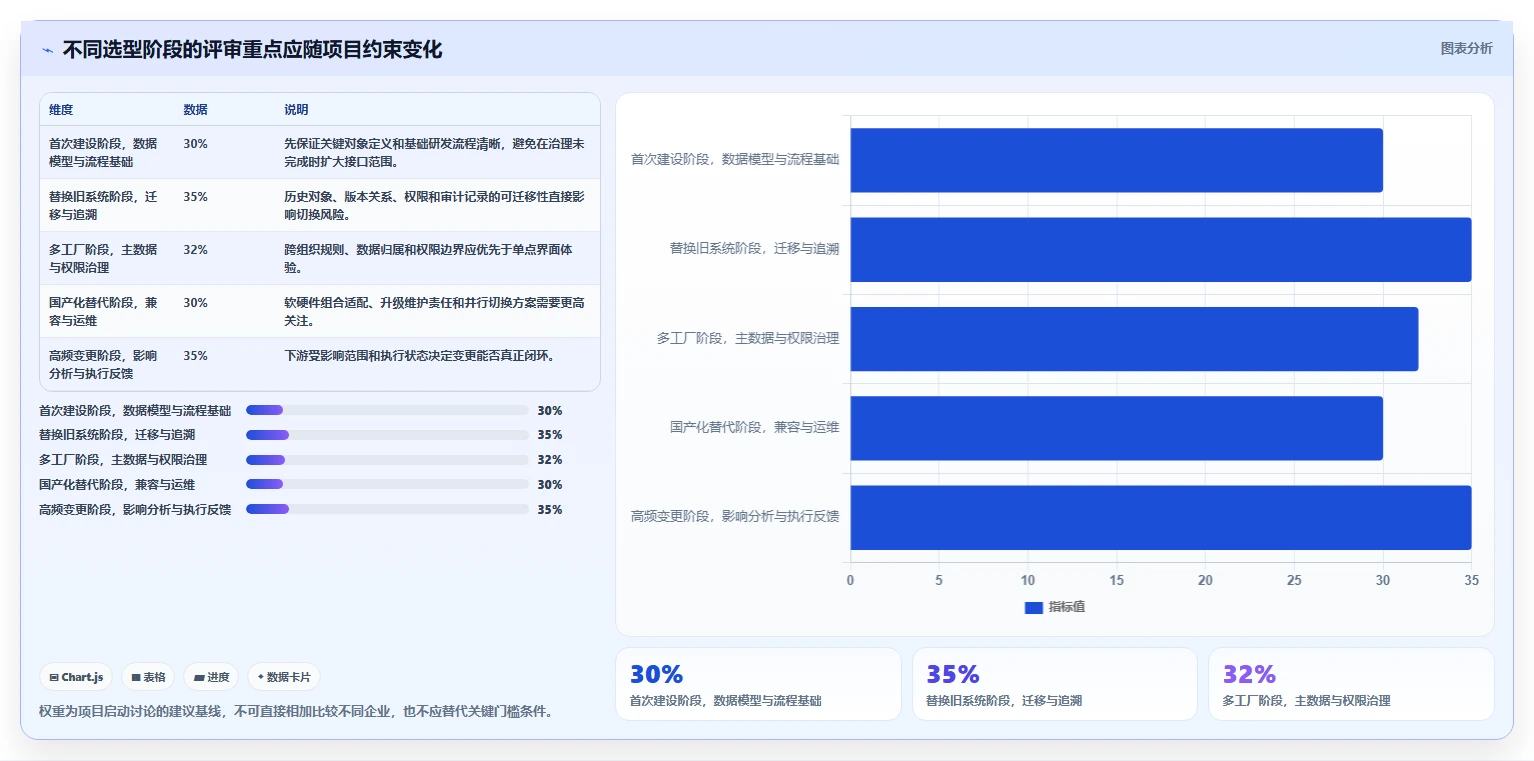Viewport: 1534px width, 761px height.
Task: Click the lightning icon beside the page title
Action: point(47,50)
